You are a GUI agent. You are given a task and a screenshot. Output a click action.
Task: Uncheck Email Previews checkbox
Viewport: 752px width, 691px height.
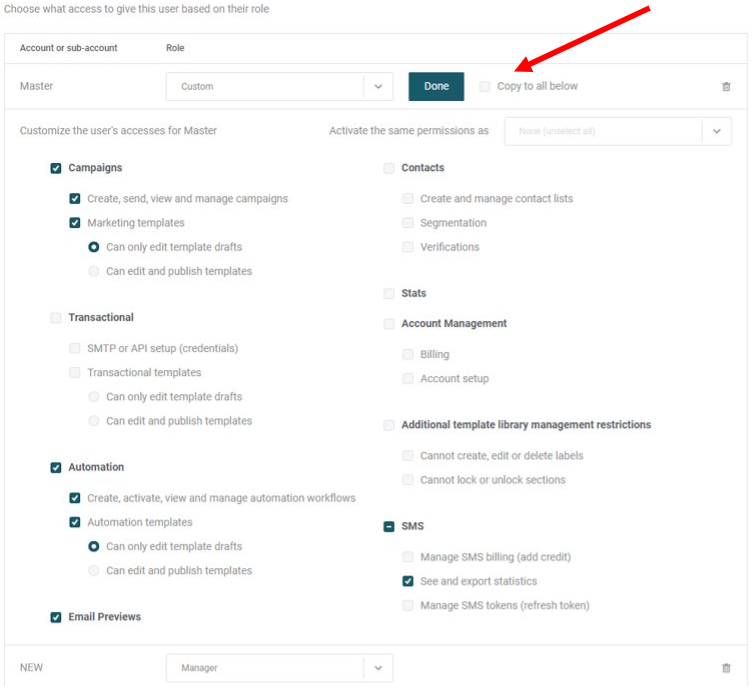tap(56, 617)
